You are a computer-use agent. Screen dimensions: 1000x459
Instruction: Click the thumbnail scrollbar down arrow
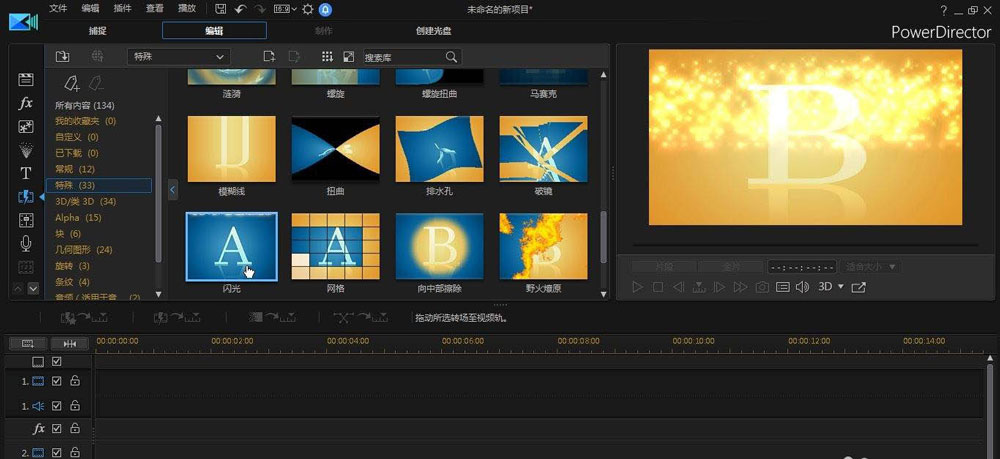603,294
